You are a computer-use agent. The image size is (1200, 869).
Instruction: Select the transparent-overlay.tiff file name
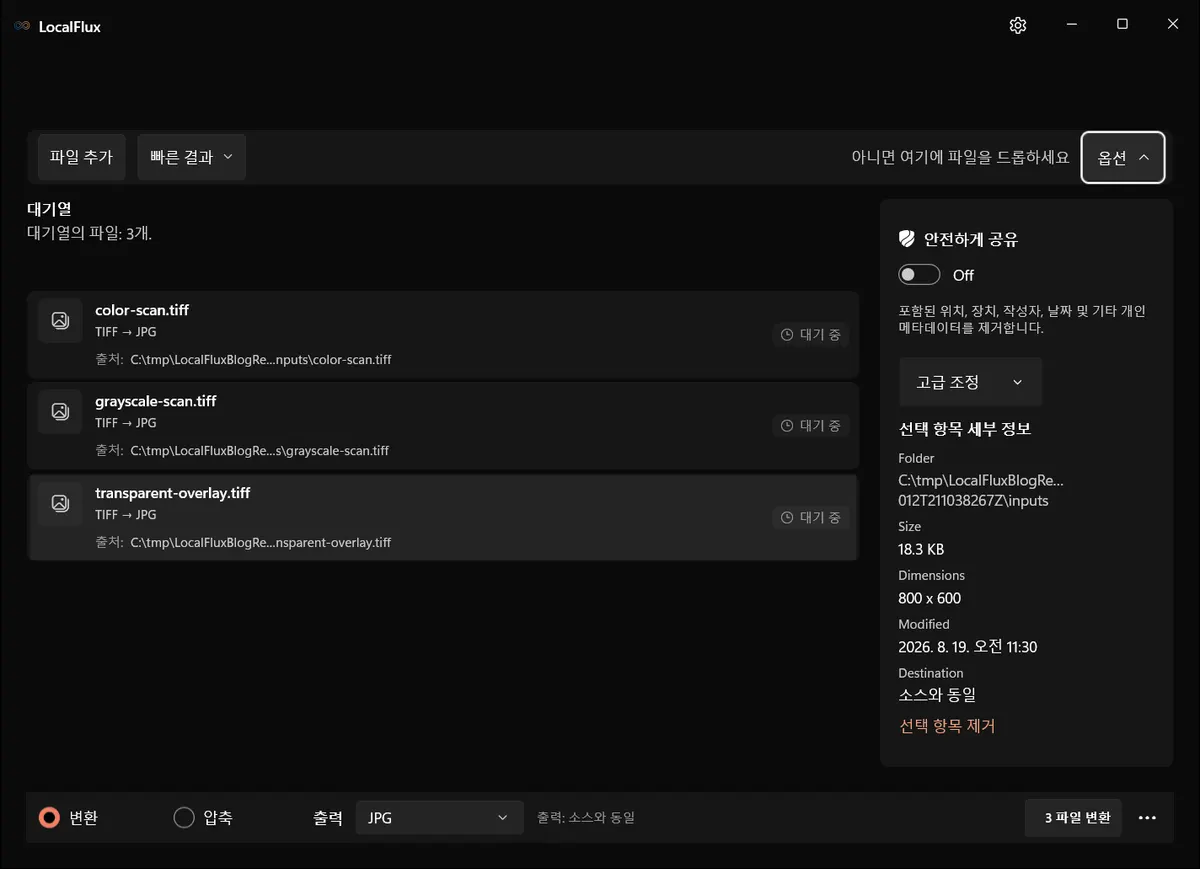(x=173, y=493)
